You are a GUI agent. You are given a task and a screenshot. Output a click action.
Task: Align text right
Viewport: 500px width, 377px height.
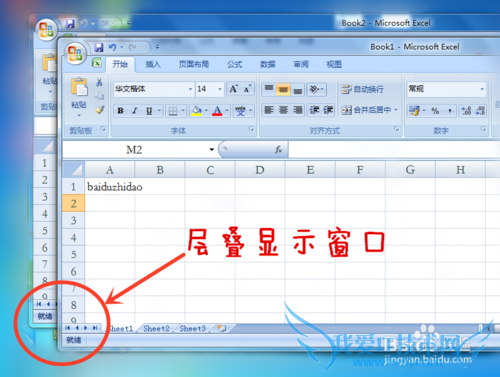(298, 110)
